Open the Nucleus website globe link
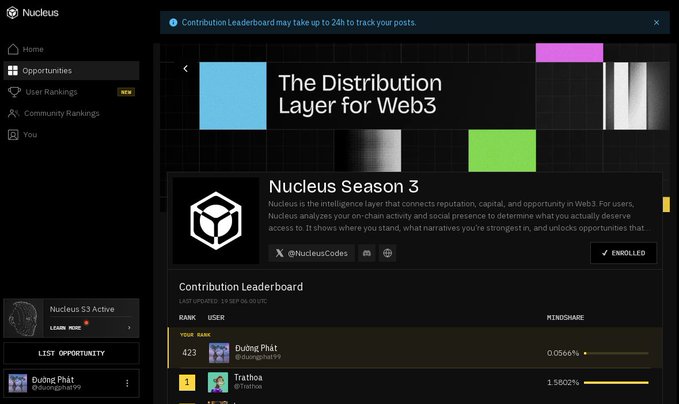The image size is (679, 404). pos(388,253)
